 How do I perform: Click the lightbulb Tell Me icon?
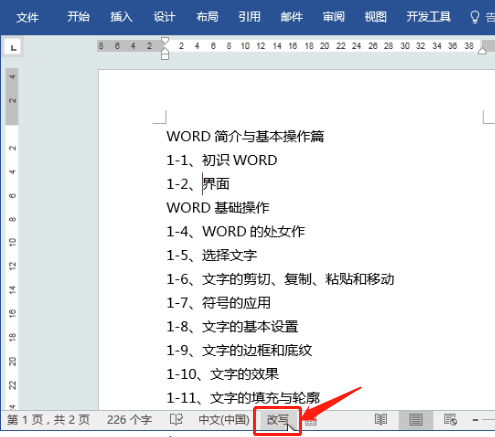[x=475, y=17]
